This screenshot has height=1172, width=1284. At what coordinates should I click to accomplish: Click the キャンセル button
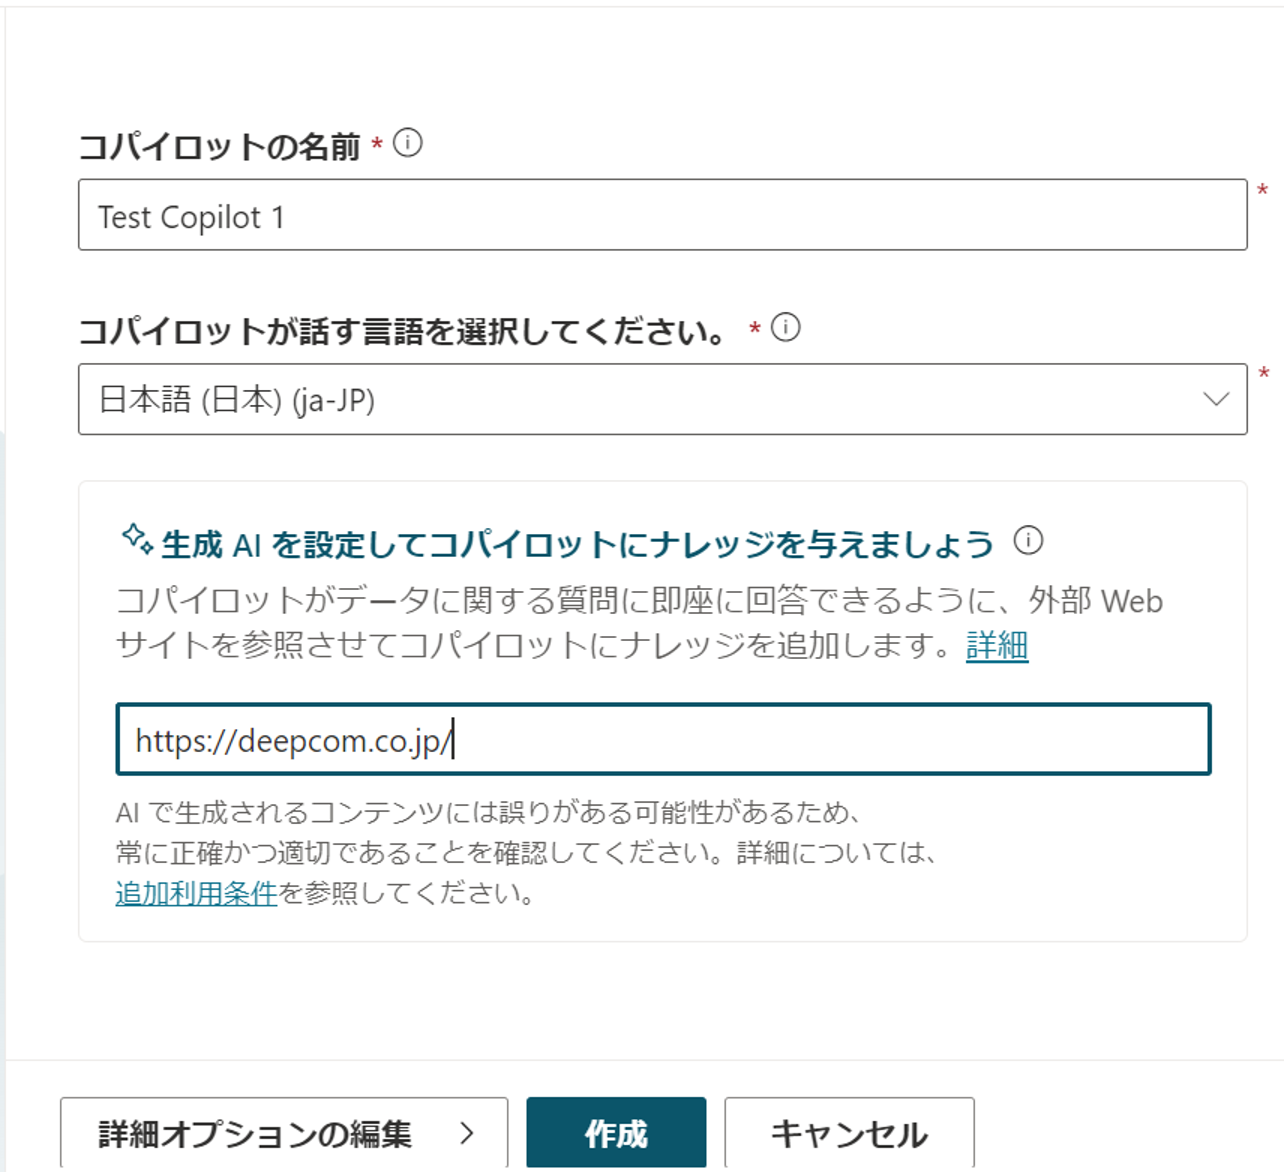click(x=849, y=1133)
